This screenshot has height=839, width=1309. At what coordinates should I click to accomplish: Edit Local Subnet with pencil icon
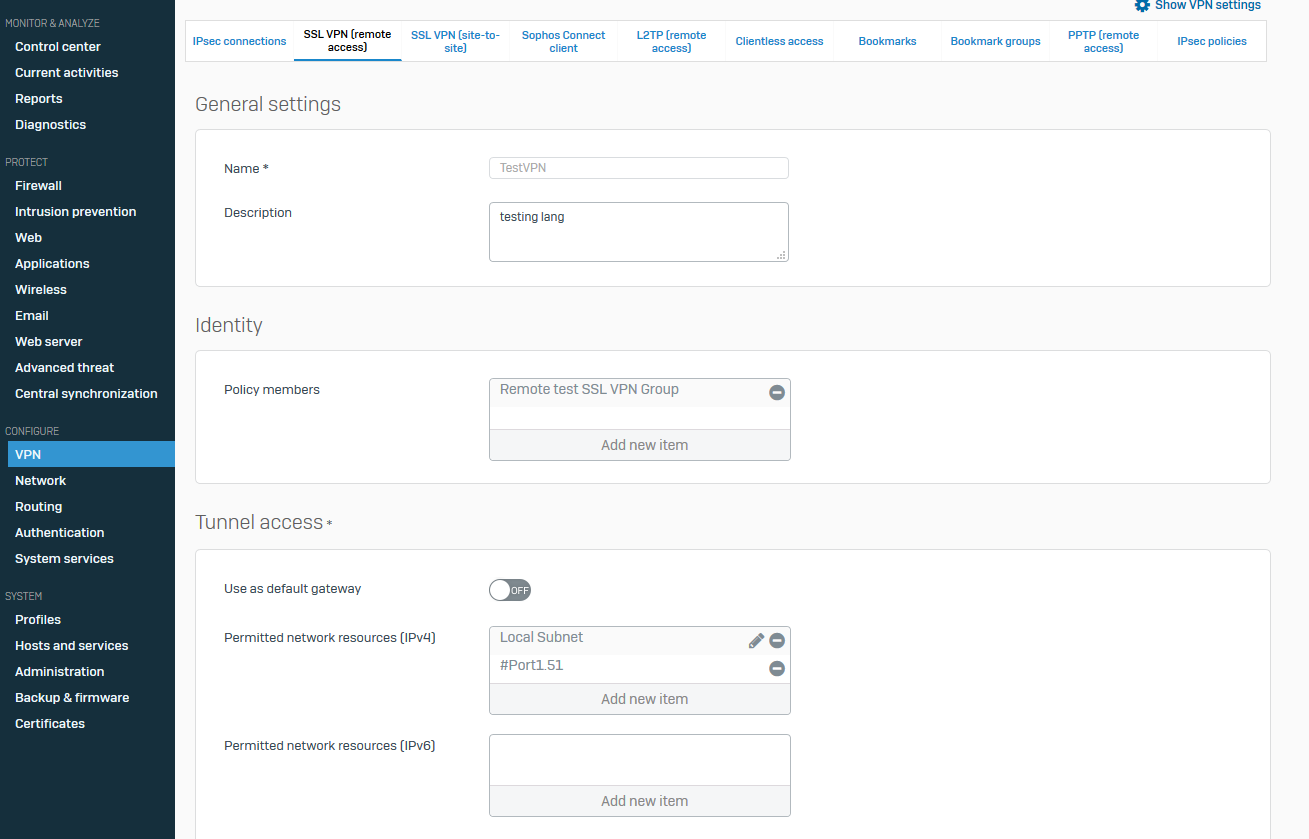point(756,641)
